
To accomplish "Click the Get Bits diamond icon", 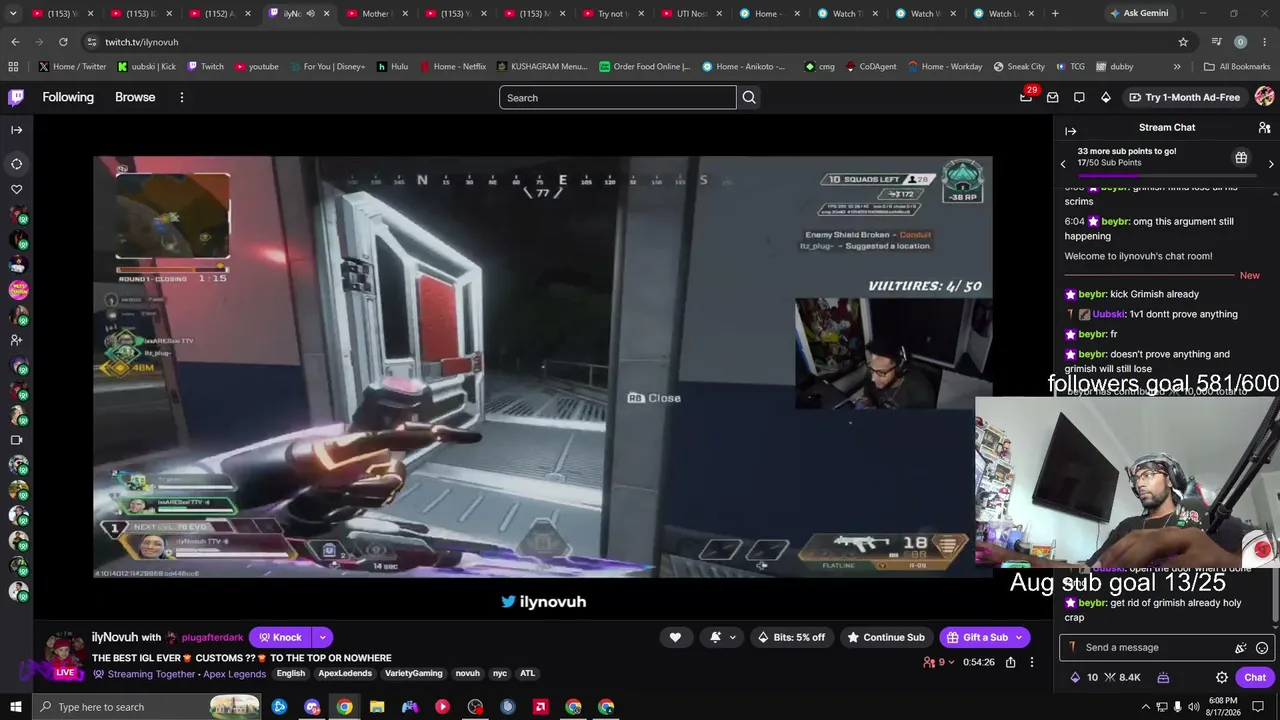I will click(x=1106, y=97).
